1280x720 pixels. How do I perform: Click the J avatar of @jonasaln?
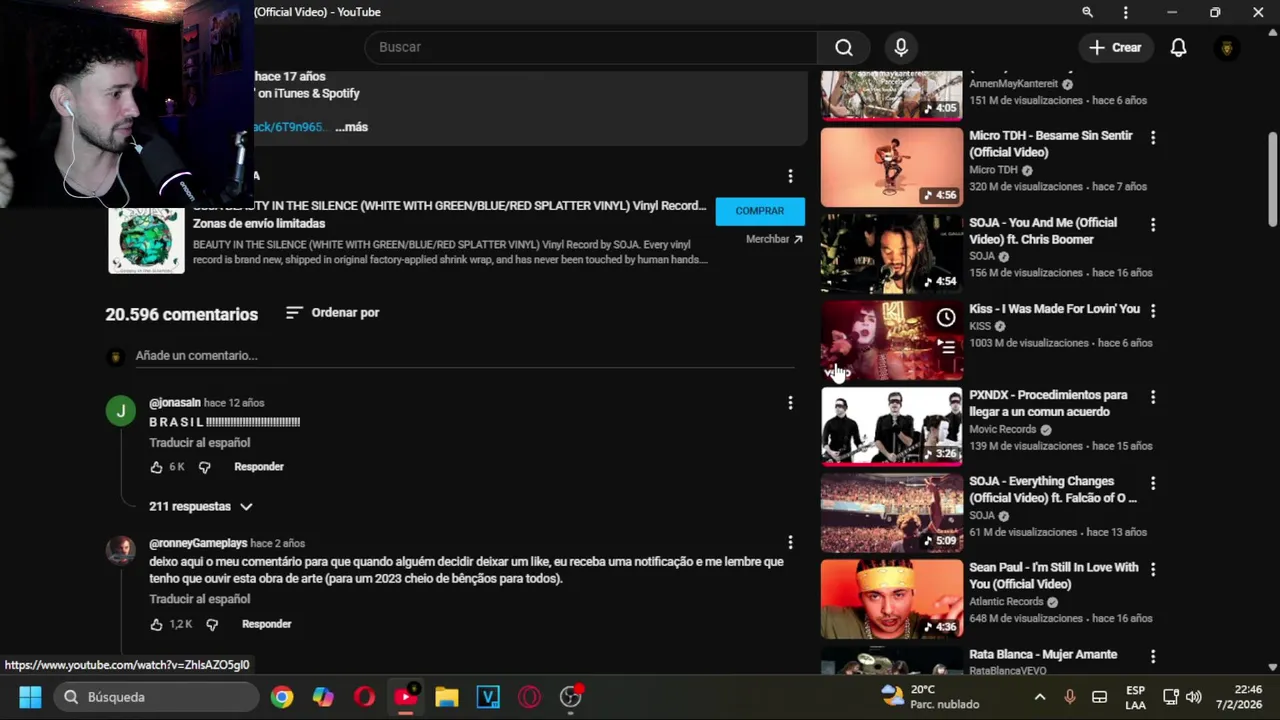pos(121,411)
